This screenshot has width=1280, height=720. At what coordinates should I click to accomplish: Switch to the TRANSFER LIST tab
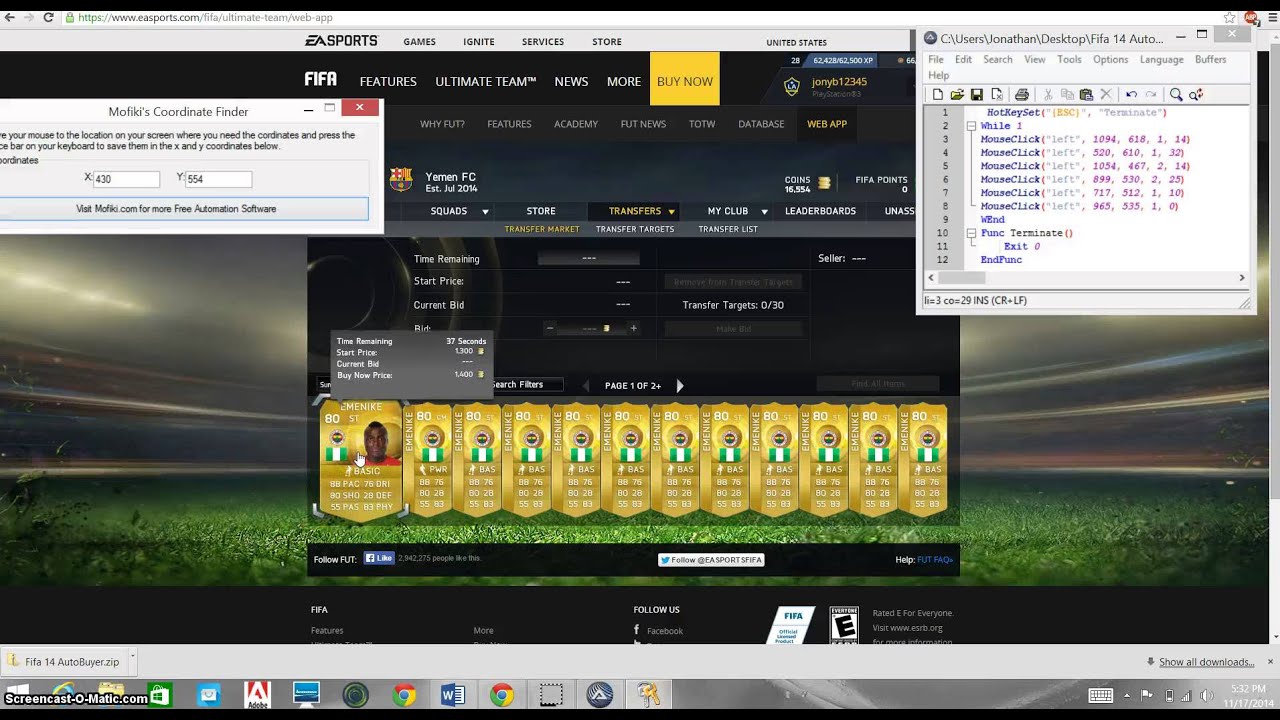click(728, 229)
